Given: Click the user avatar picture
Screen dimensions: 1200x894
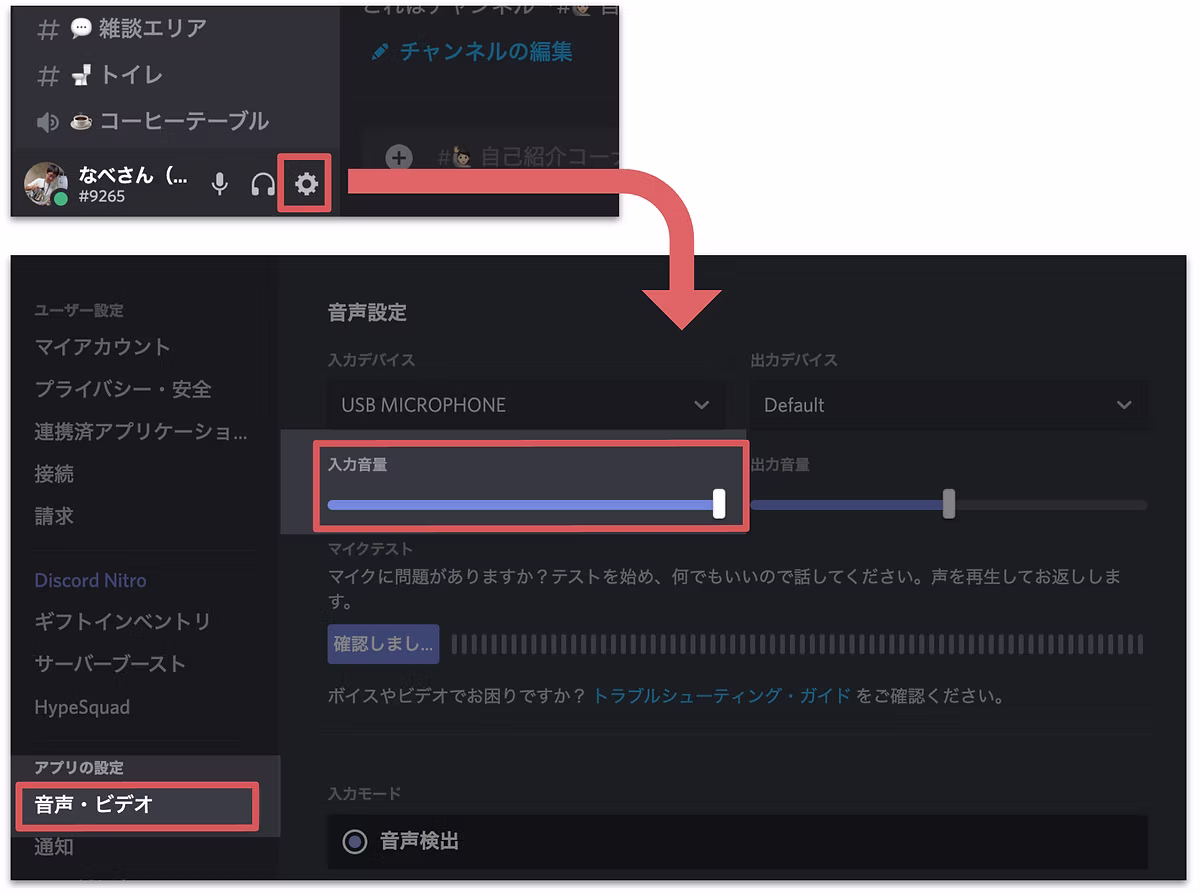Looking at the screenshot, I should point(46,183).
